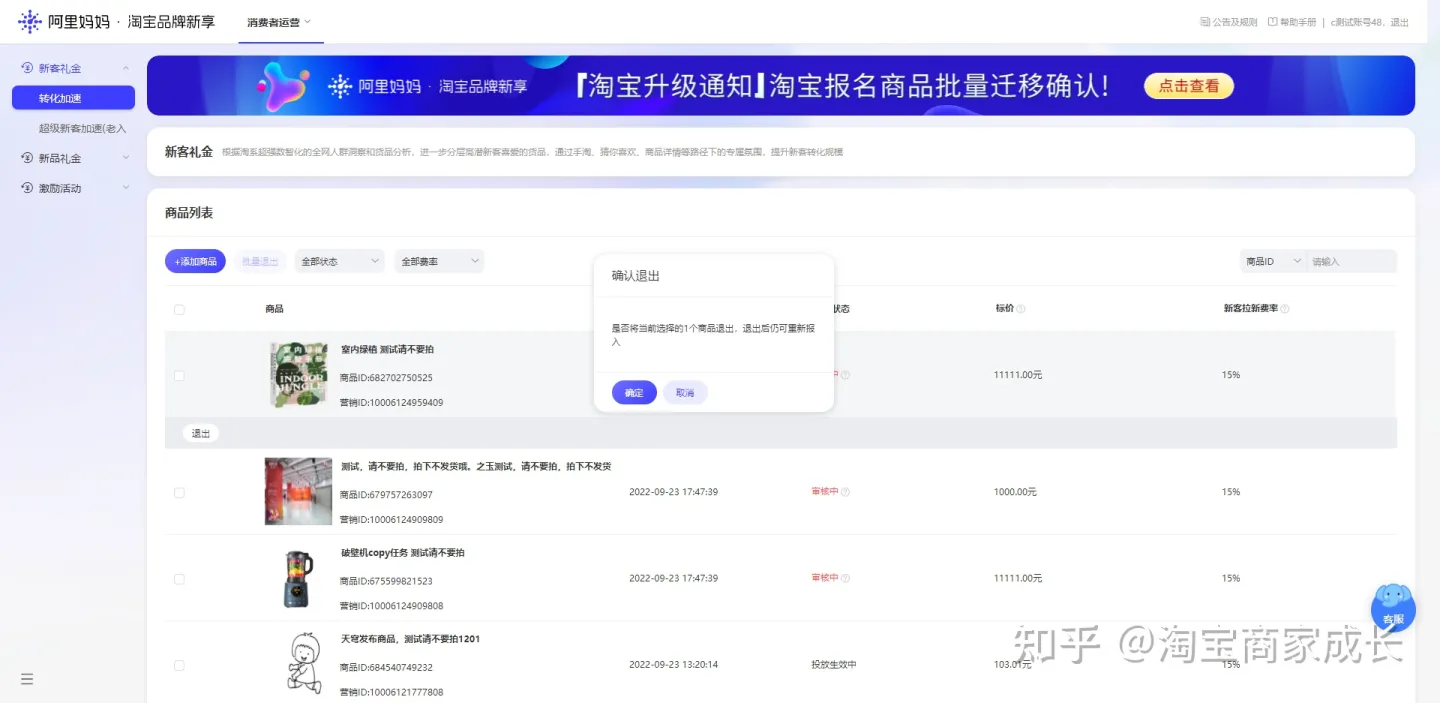The width and height of the screenshot is (1440, 703).
Task: Check the box for product 679757263097 row
Action: pos(179,493)
